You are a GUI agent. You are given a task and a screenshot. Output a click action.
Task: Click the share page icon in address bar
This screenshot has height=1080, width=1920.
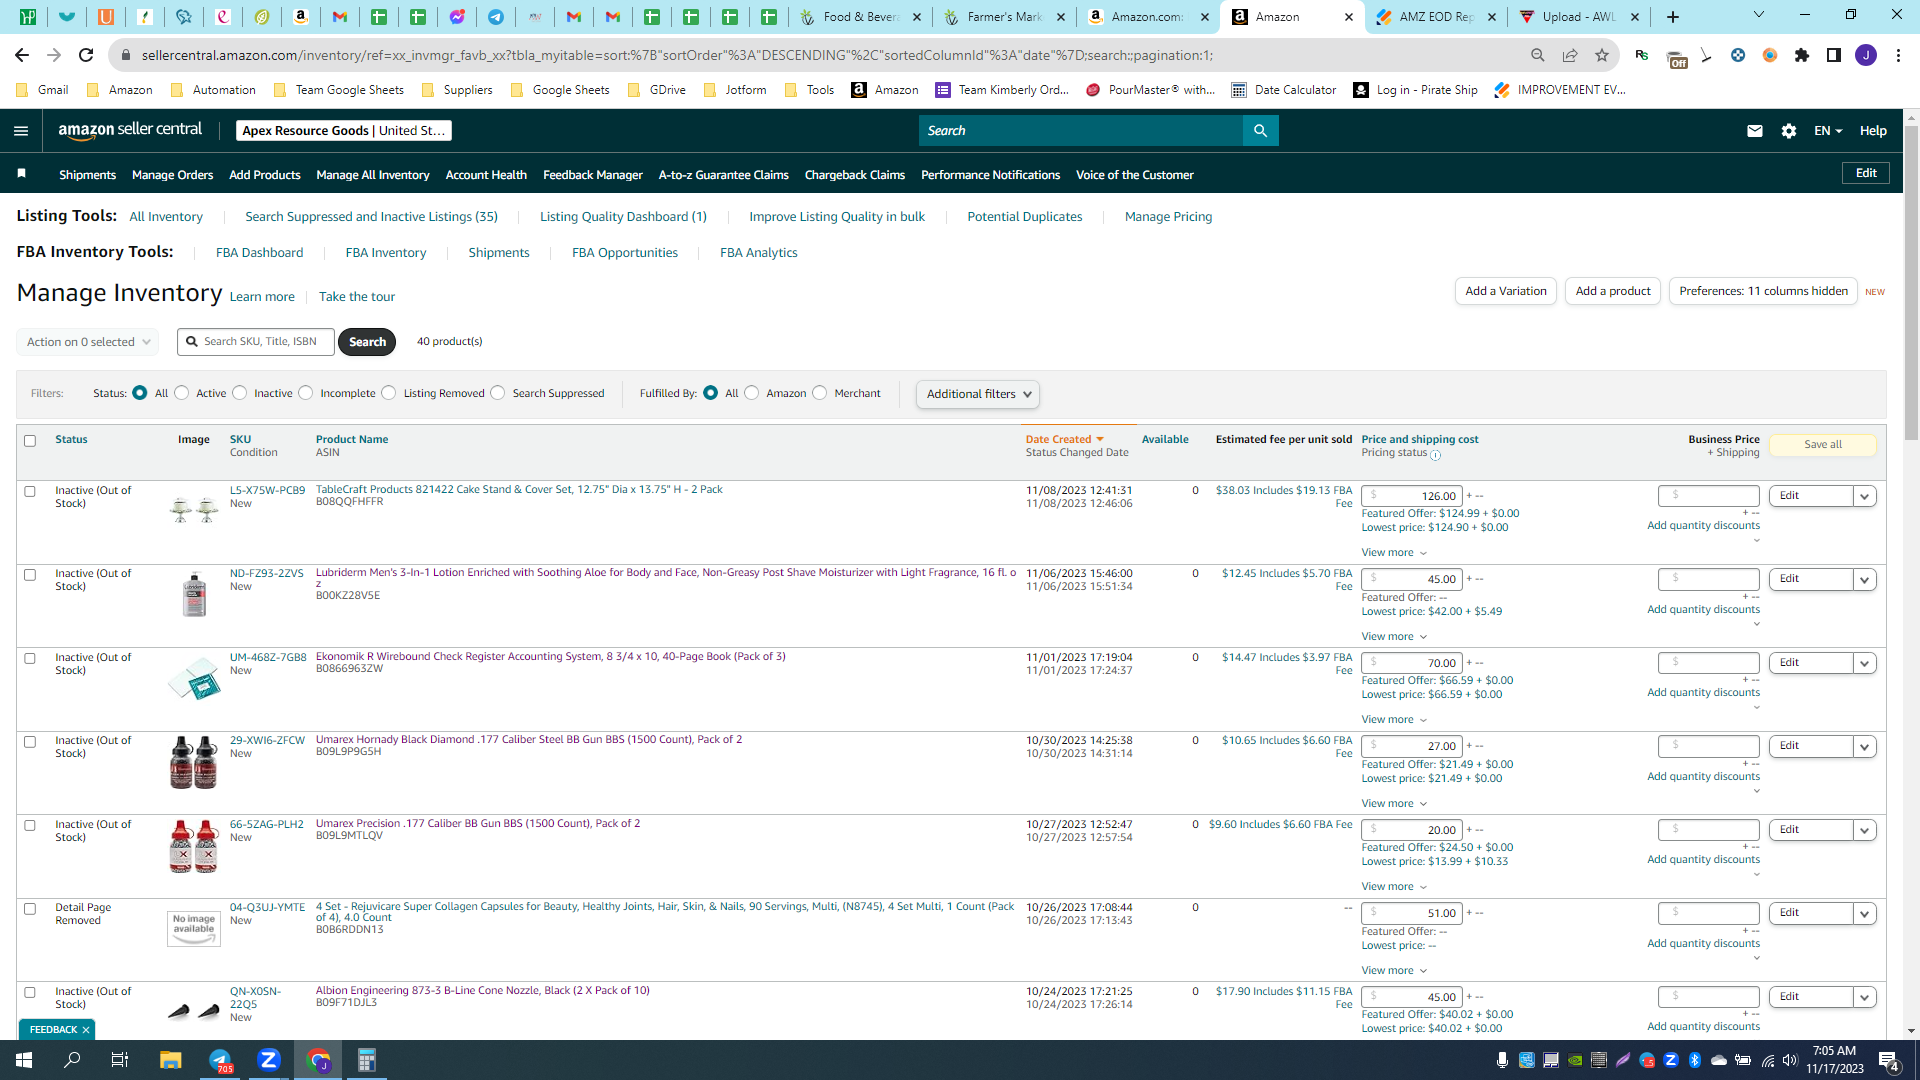(1570, 55)
